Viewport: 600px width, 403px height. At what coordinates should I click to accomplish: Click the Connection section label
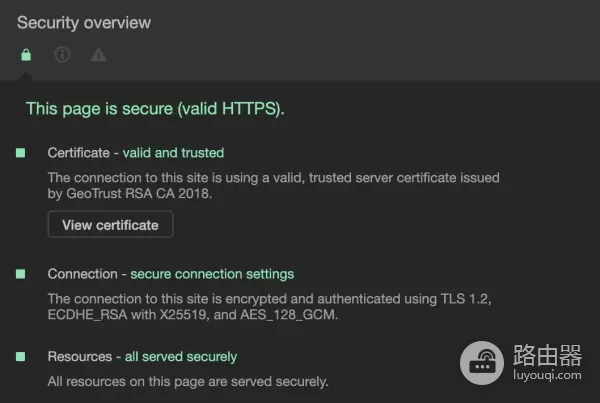coord(78,274)
